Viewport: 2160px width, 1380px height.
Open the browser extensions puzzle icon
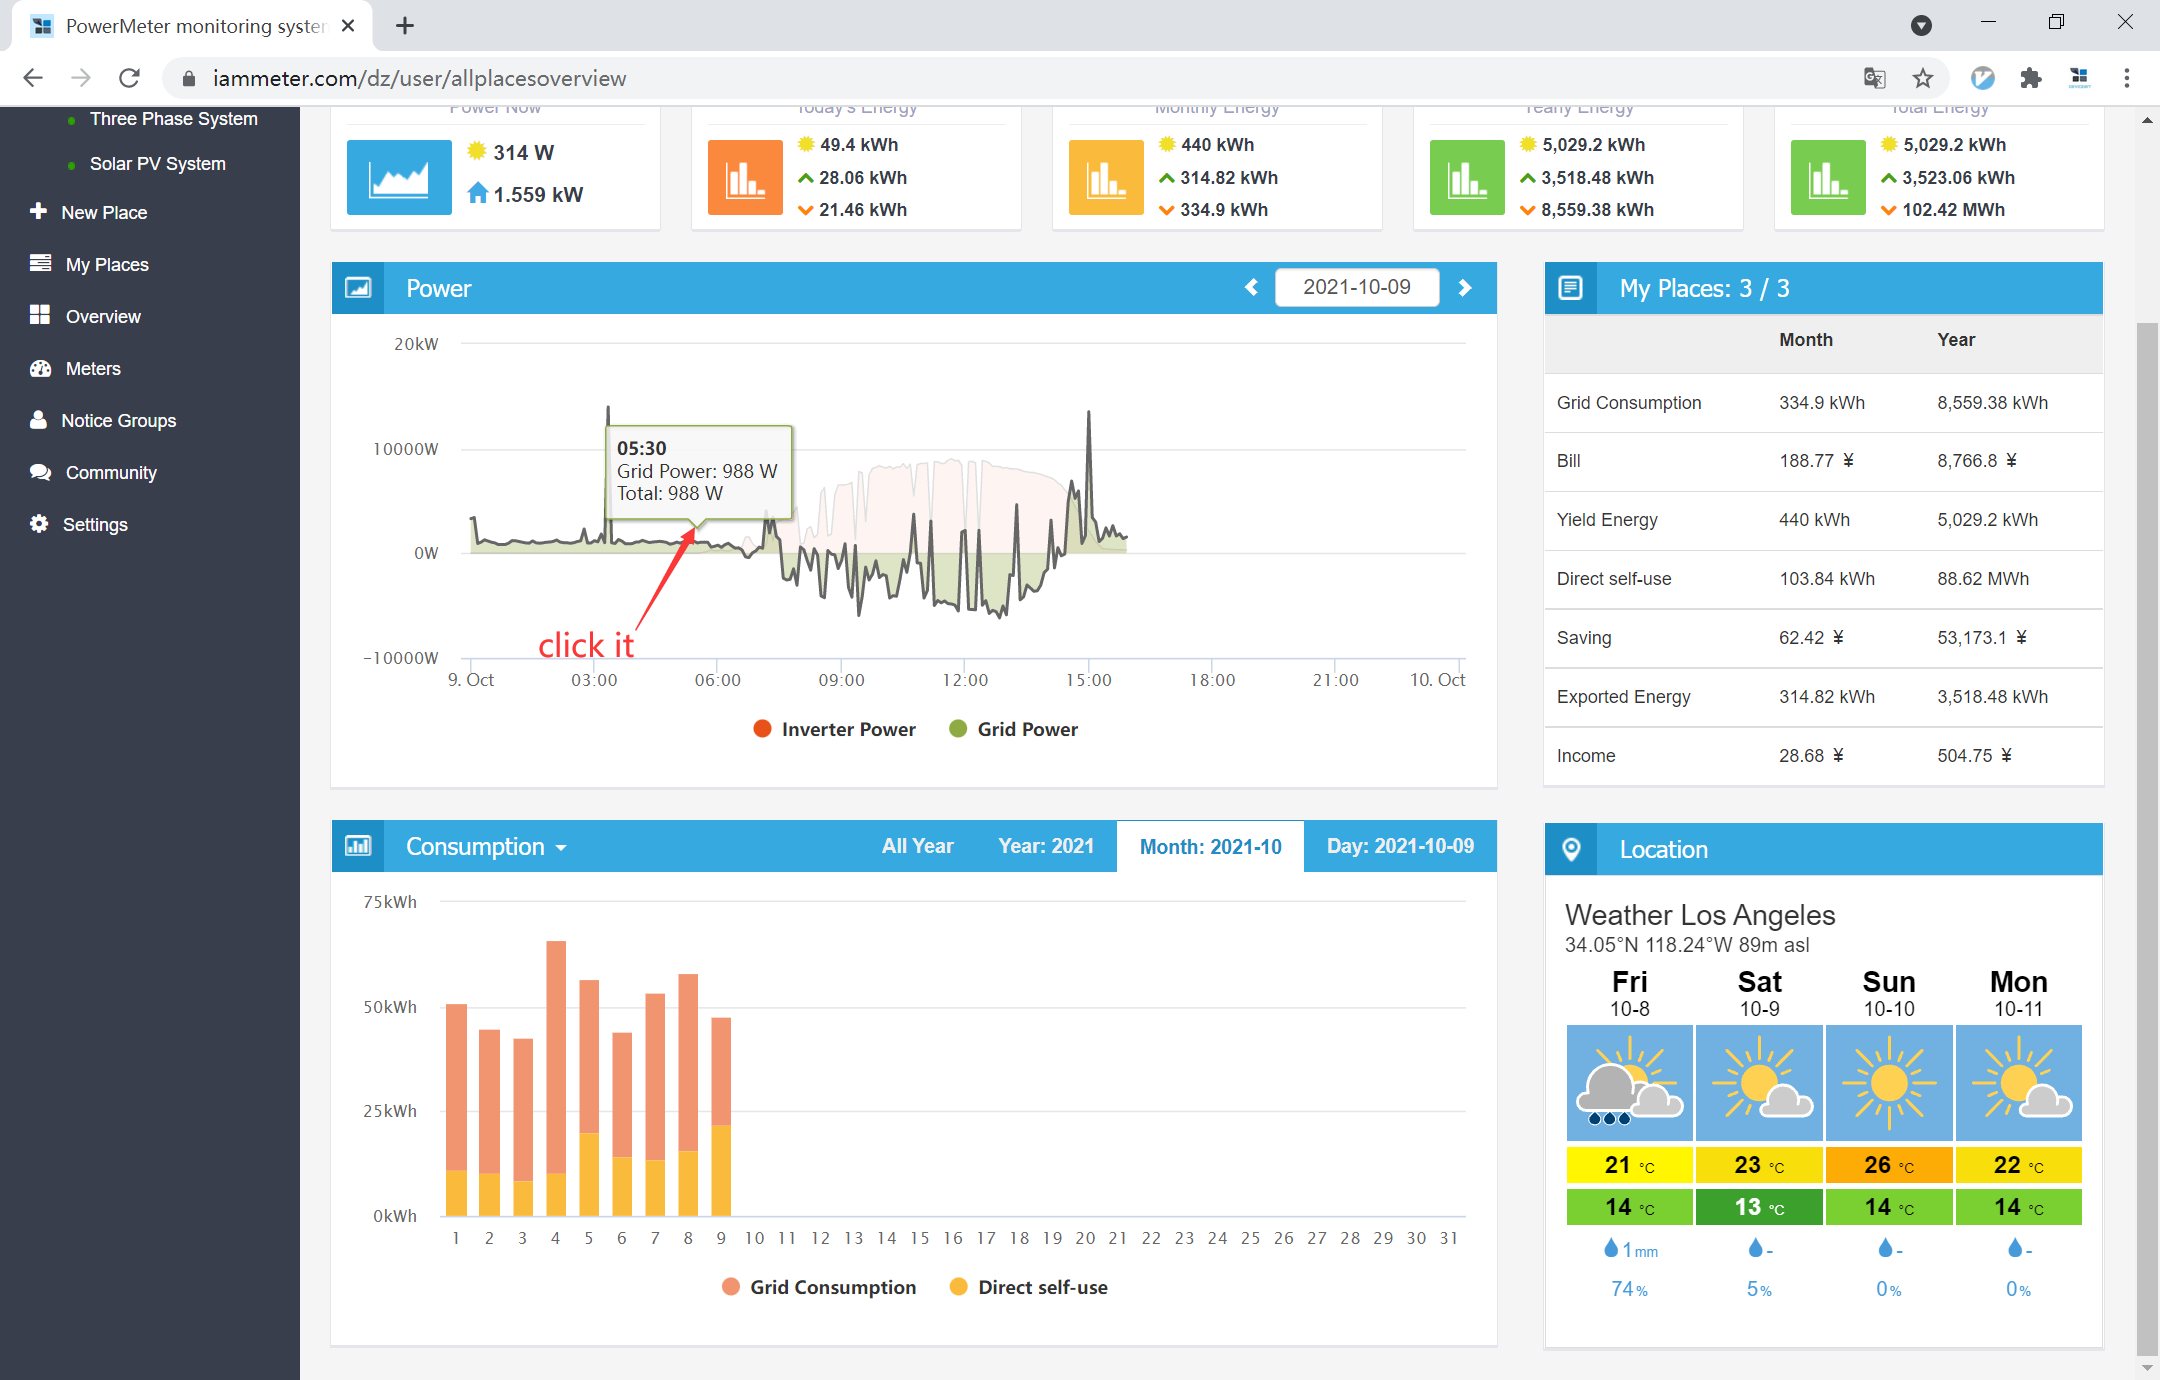(2030, 78)
